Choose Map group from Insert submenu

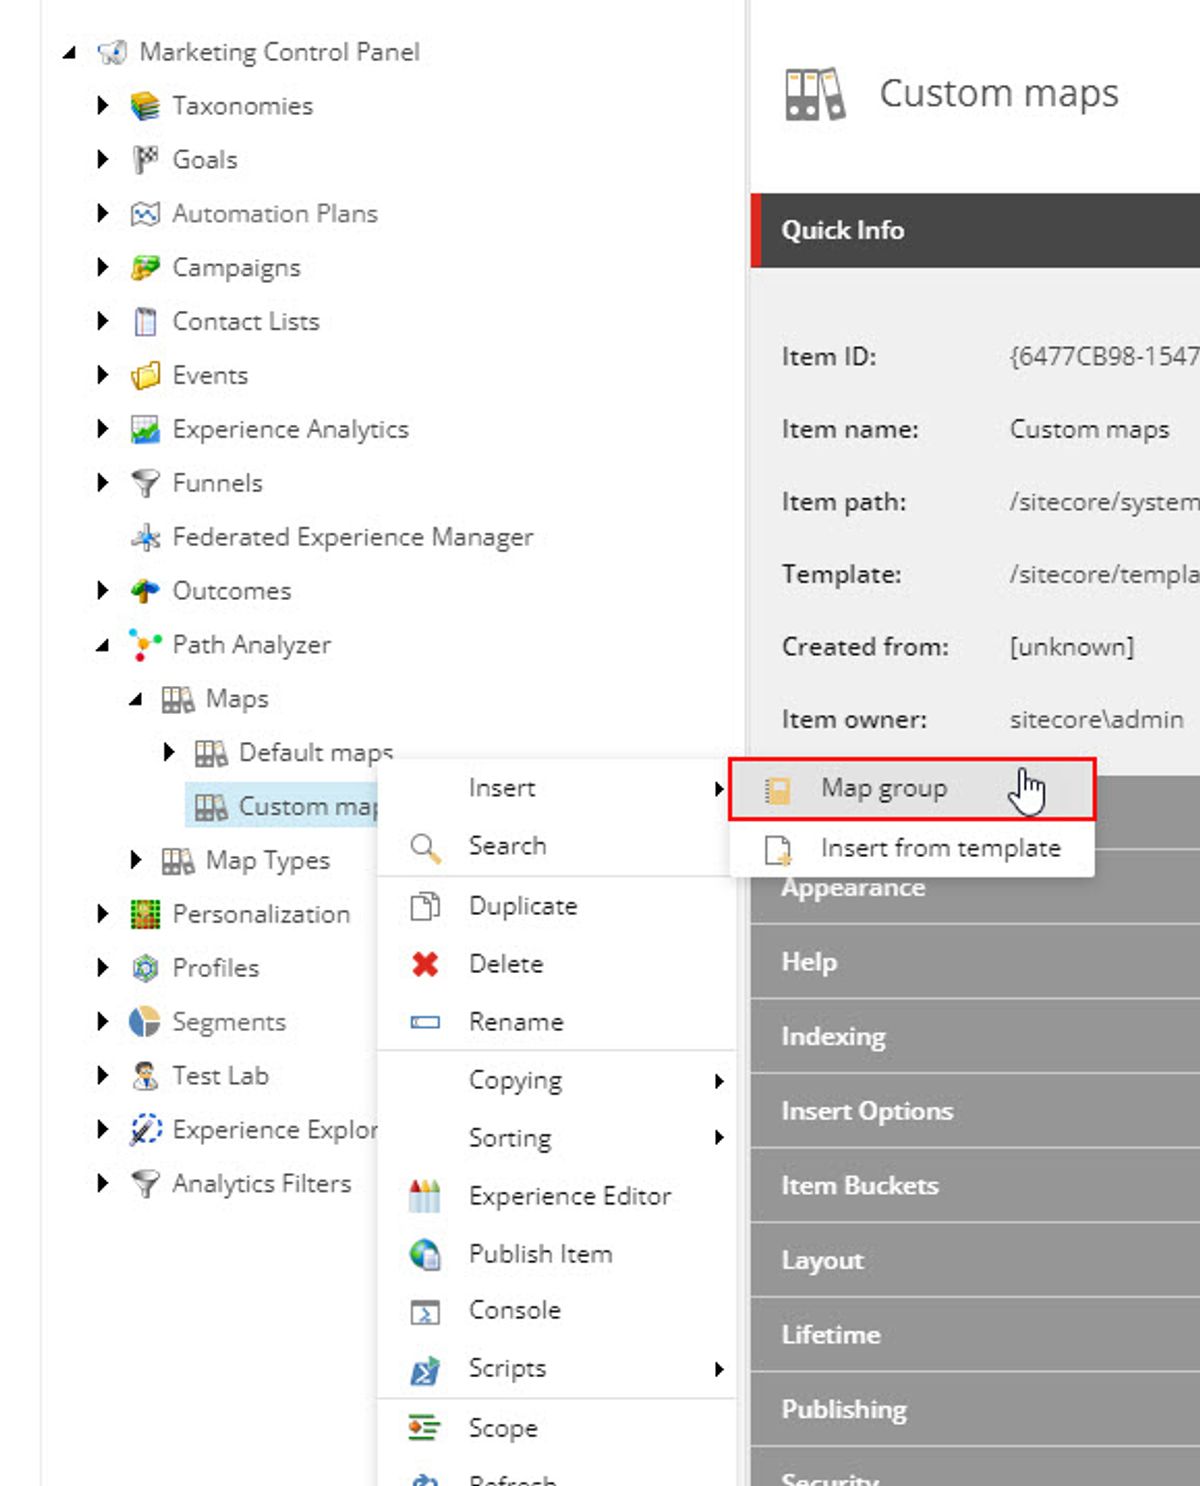point(912,789)
